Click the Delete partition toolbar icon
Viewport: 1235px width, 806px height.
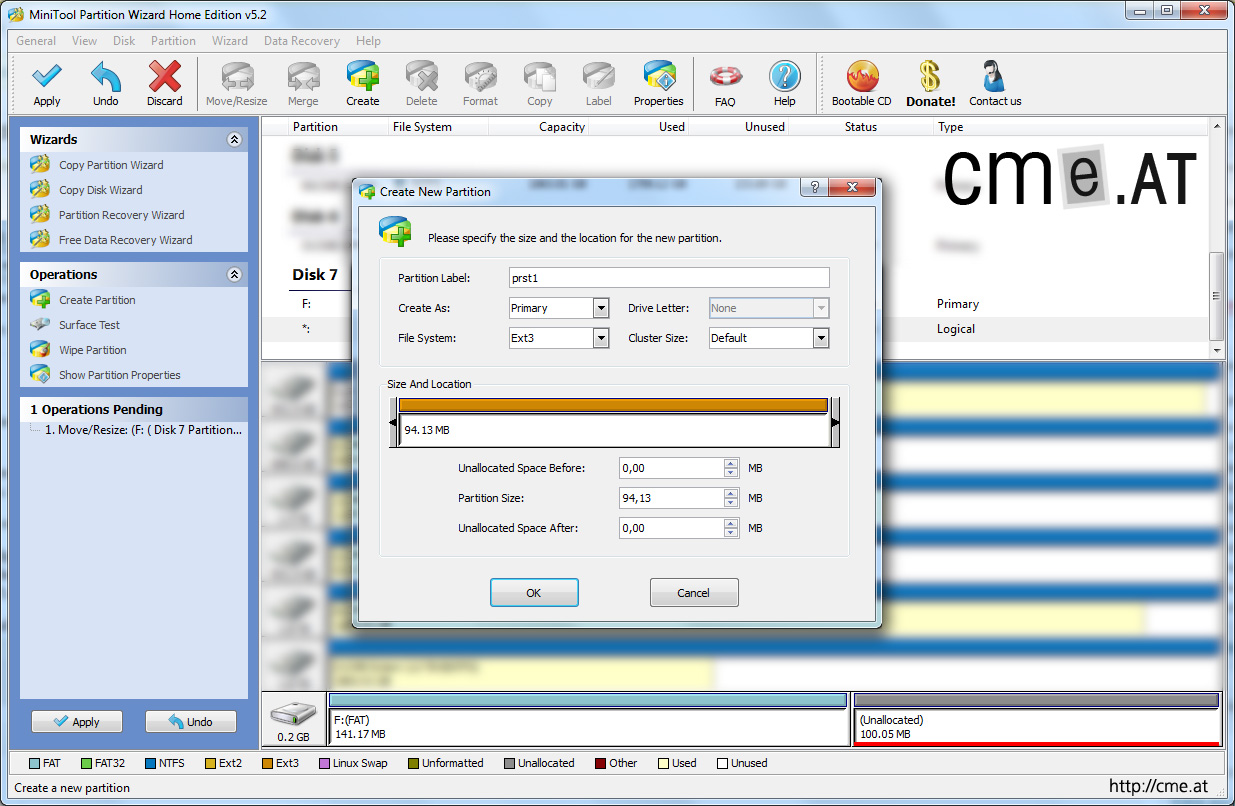pyautogui.click(x=422, y=84)
